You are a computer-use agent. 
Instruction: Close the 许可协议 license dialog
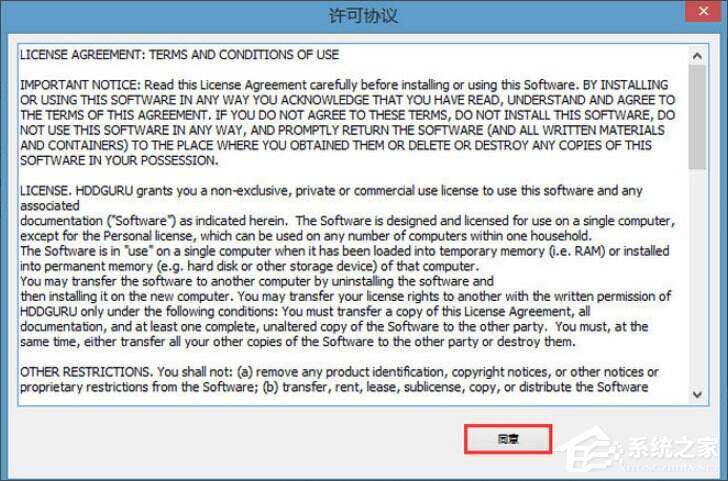pos(703,11)
